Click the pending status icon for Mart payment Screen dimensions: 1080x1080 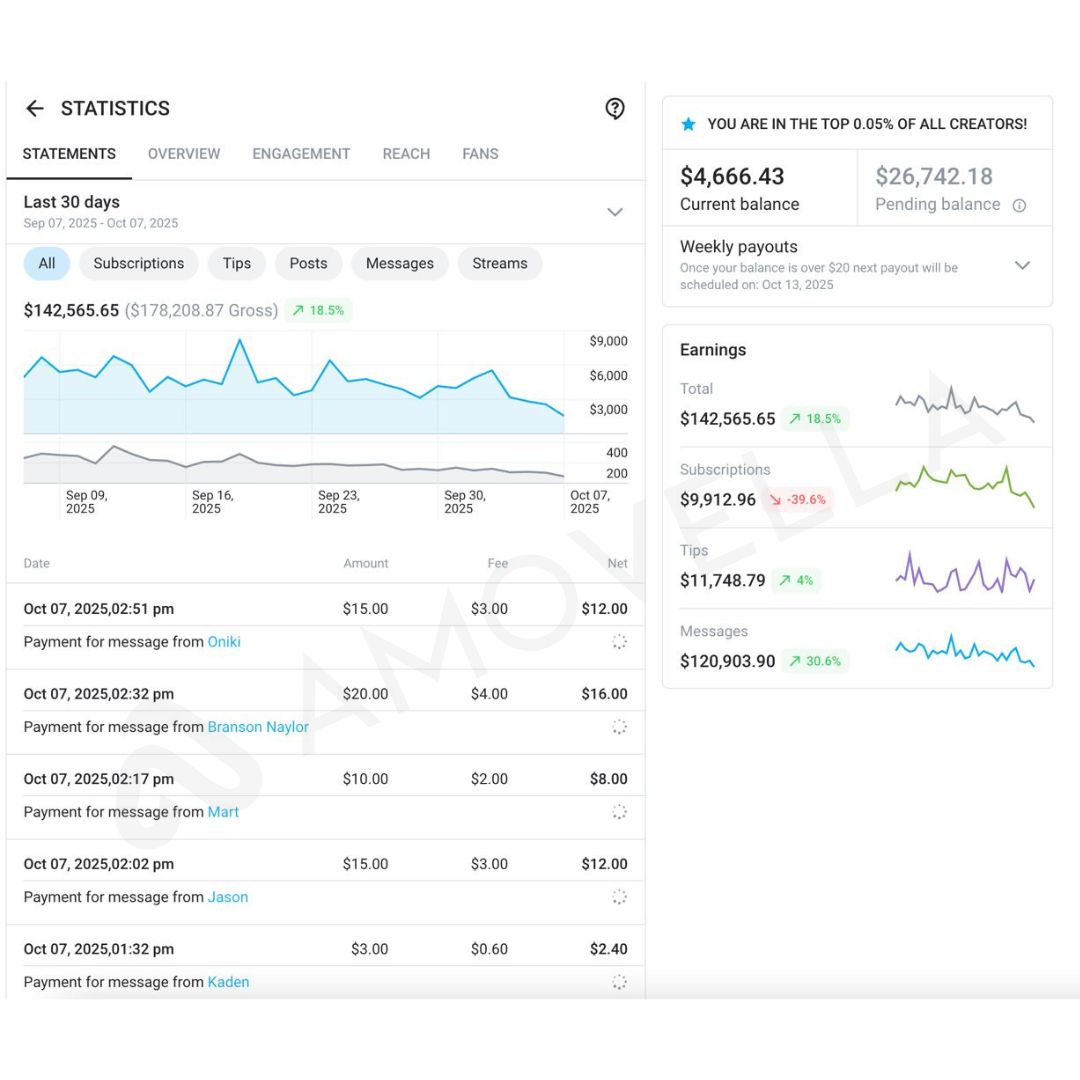pos(619,812)
